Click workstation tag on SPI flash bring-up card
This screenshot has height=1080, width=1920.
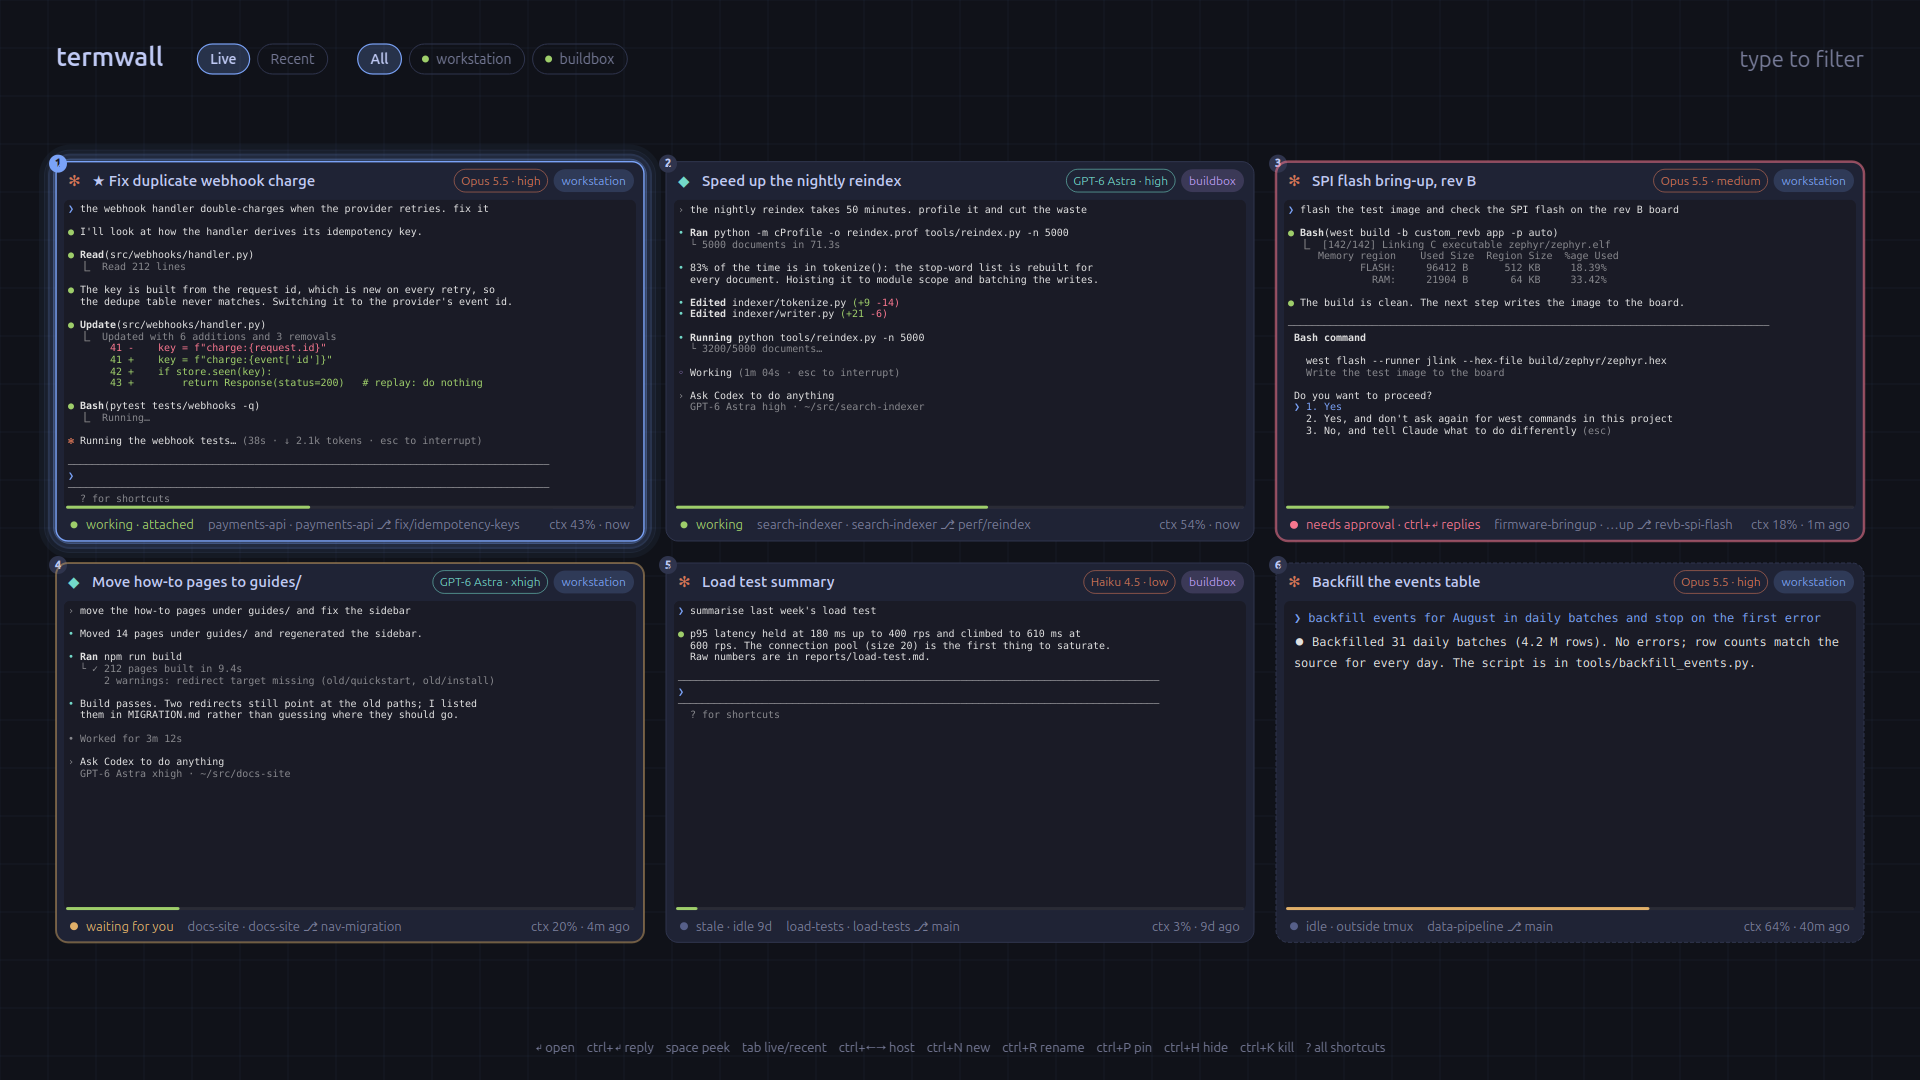(1813, 181)
